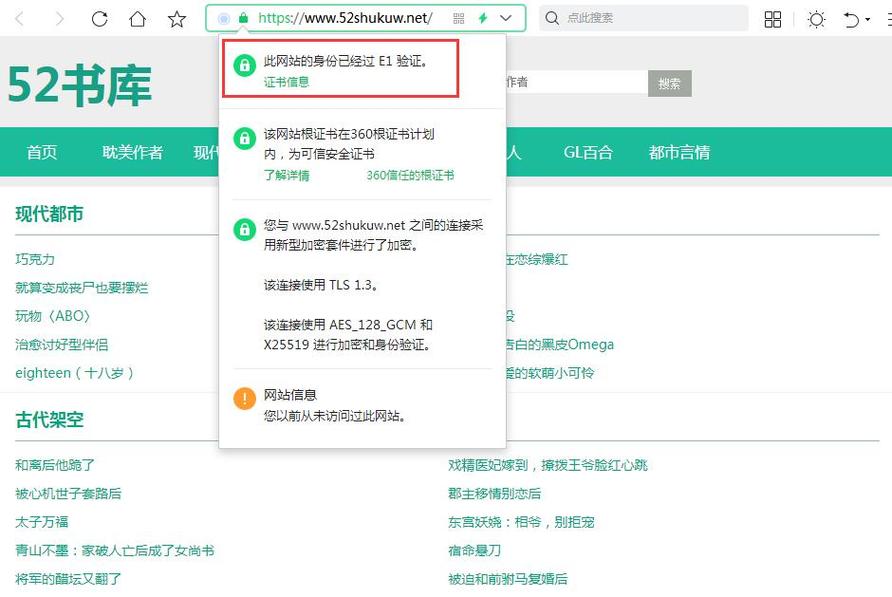Image resolution: width=892 pixels, height=597 pixels.
Task: Open 现代都市 section heading
Action: [x=49, y=214]
